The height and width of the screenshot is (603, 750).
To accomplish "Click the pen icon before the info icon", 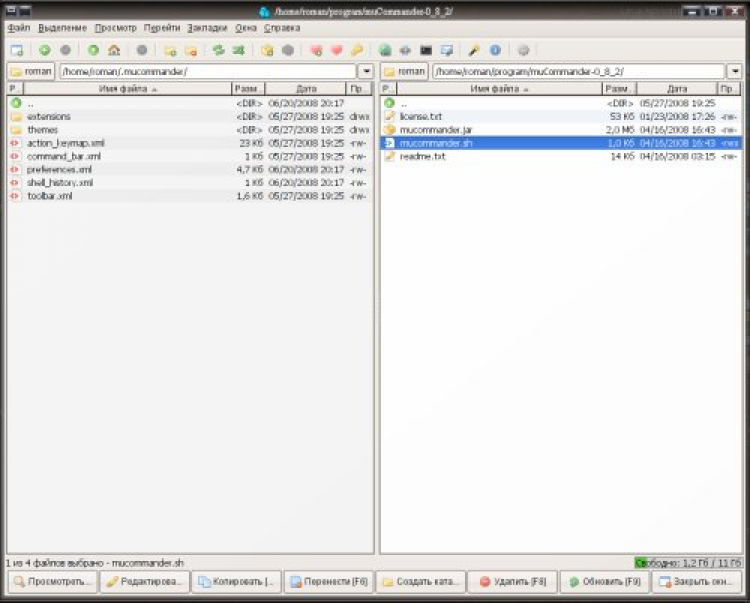I will (474, 50).
